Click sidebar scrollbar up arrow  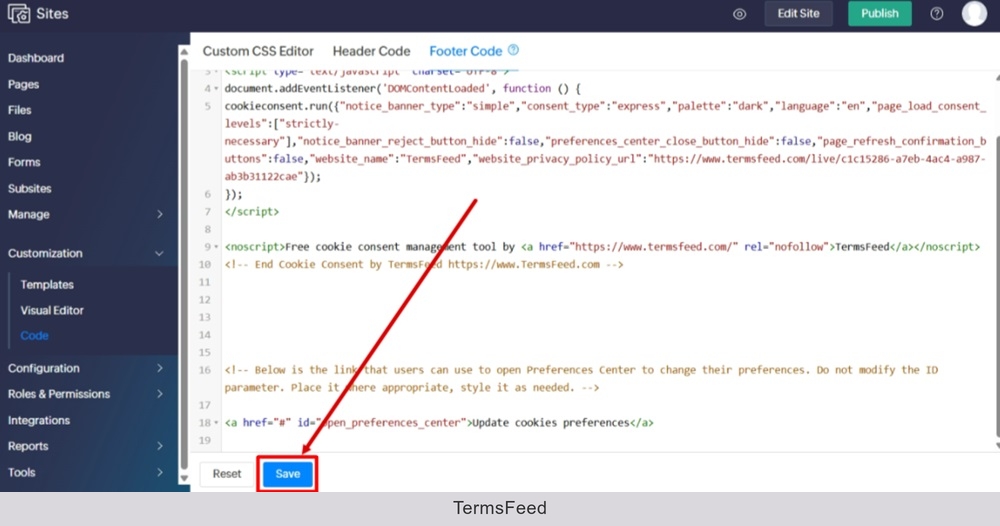[184, 52]
